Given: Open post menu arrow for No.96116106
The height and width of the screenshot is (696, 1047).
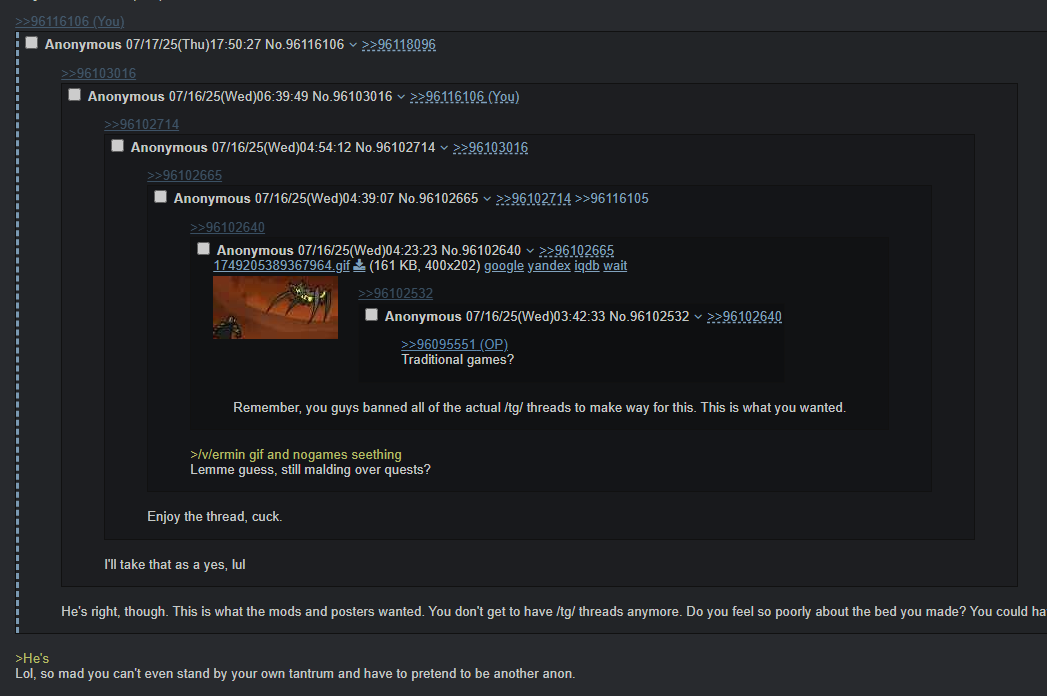Looking at the screenshot, I should [353, 45].
